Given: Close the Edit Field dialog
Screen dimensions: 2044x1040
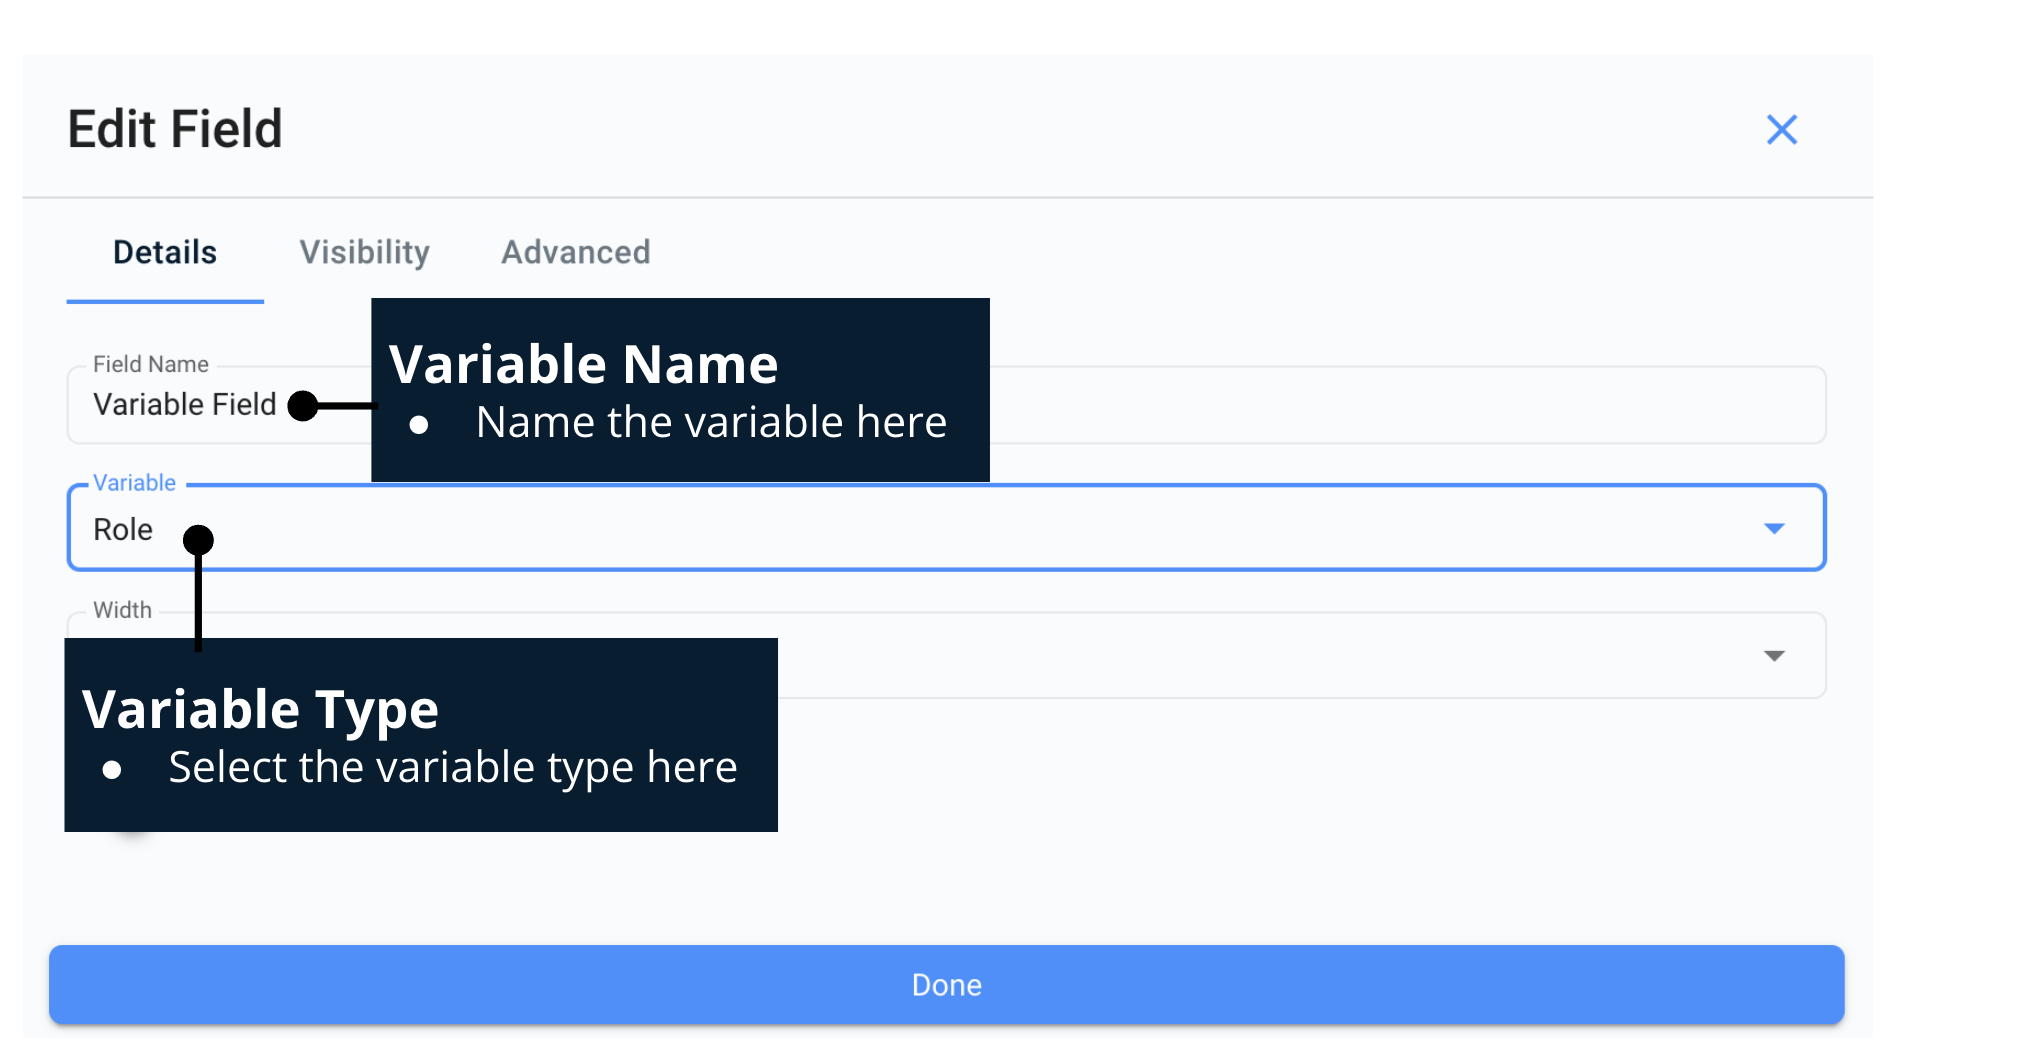Looking at the screenshot, I should (1781, 130).
